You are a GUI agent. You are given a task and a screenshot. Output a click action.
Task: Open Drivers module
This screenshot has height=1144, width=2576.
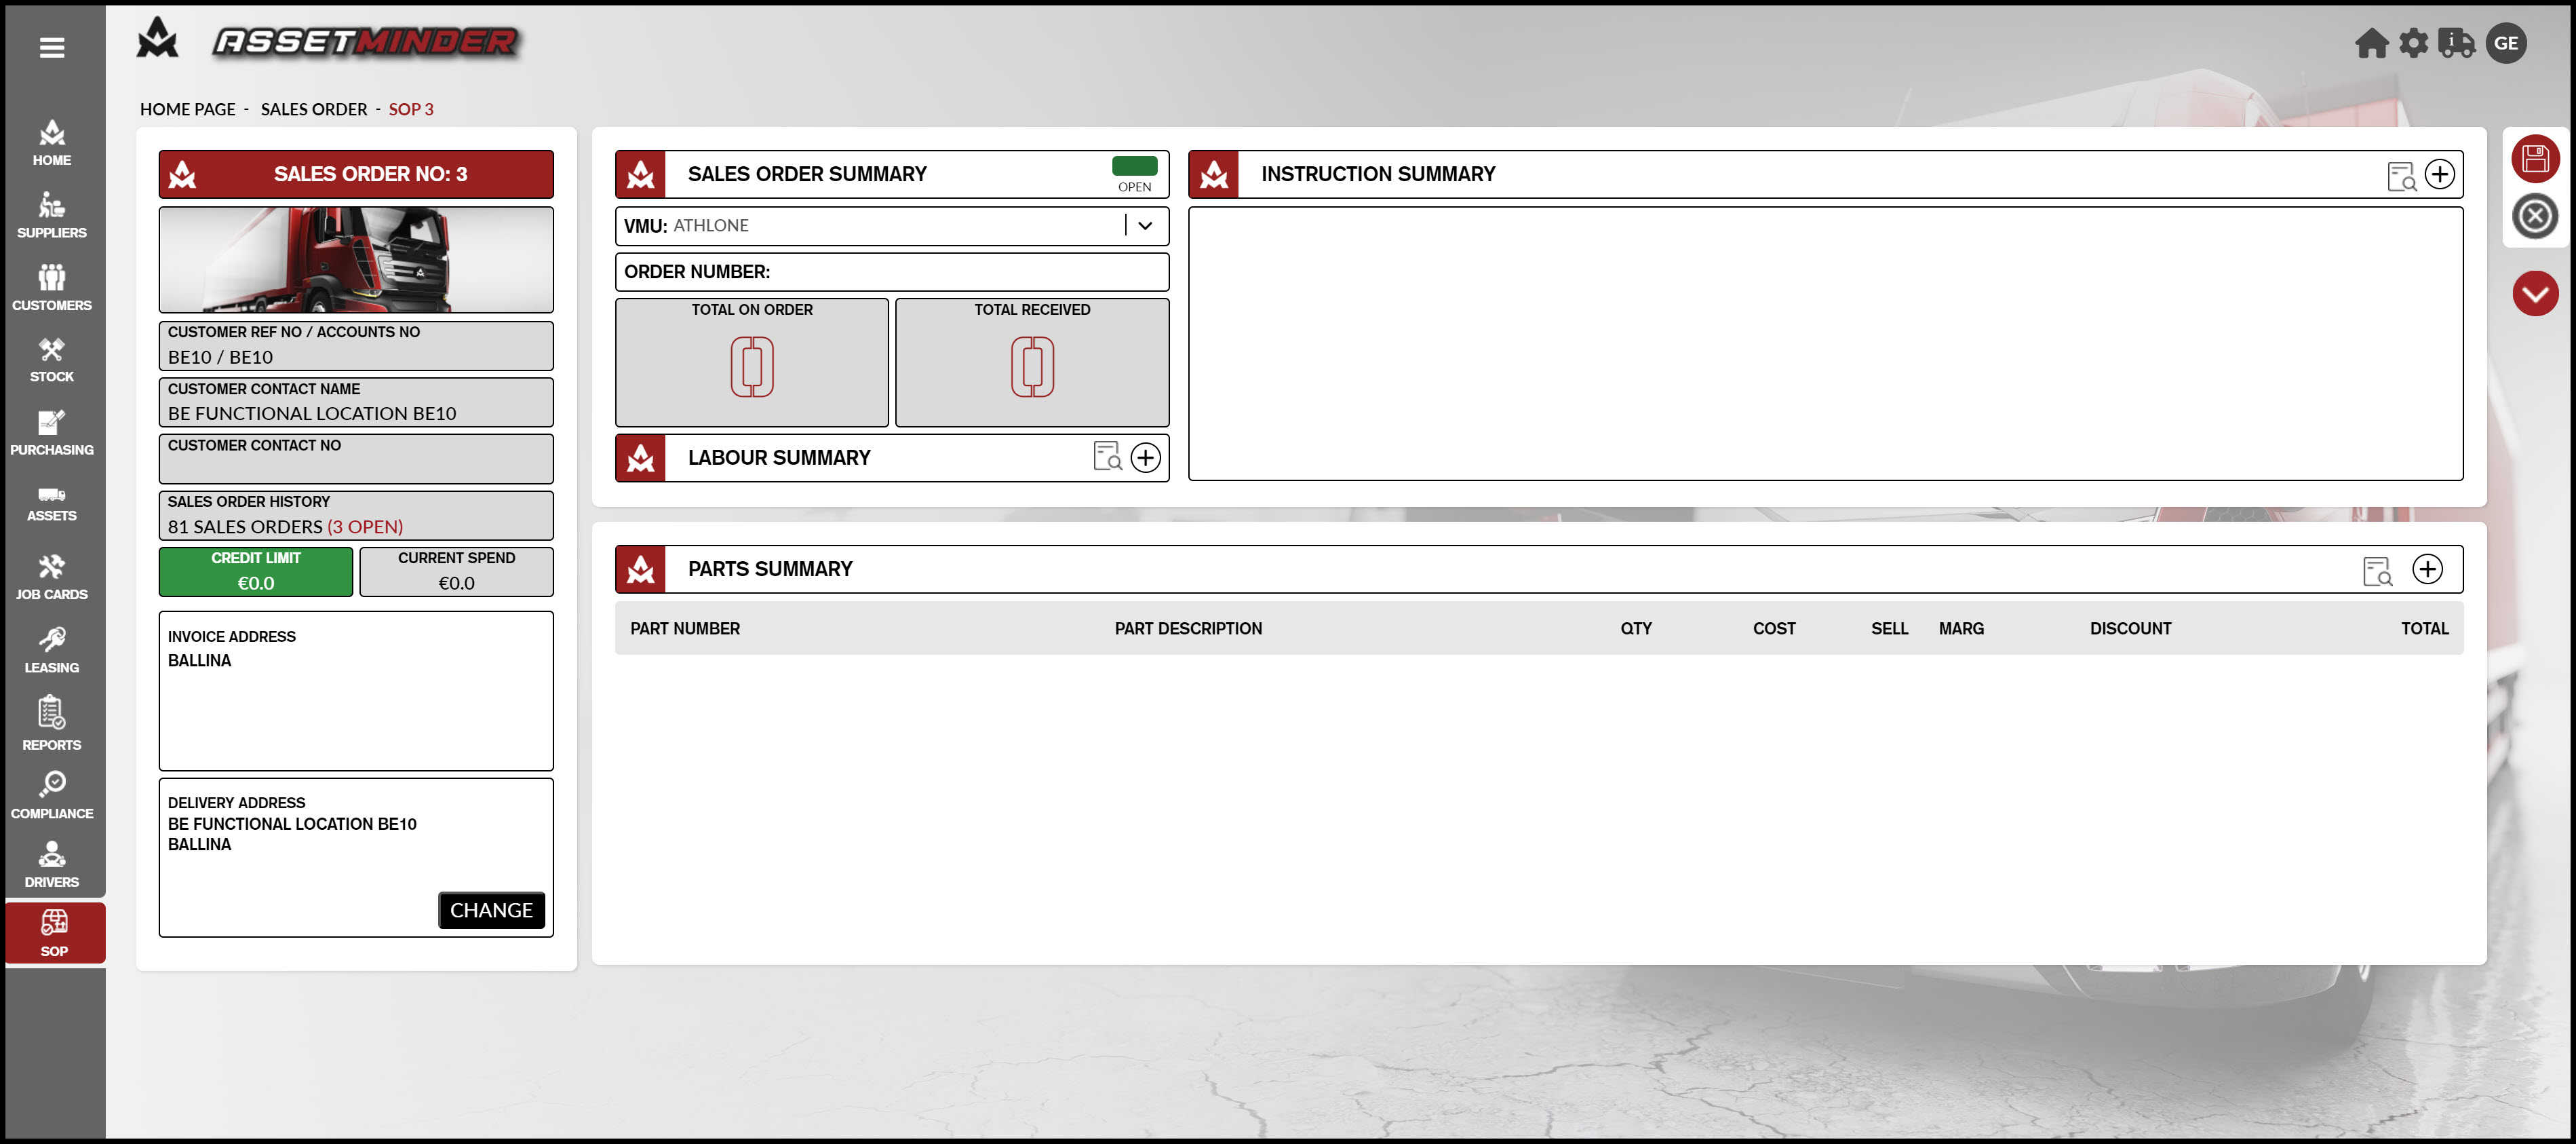coord(52,865)
